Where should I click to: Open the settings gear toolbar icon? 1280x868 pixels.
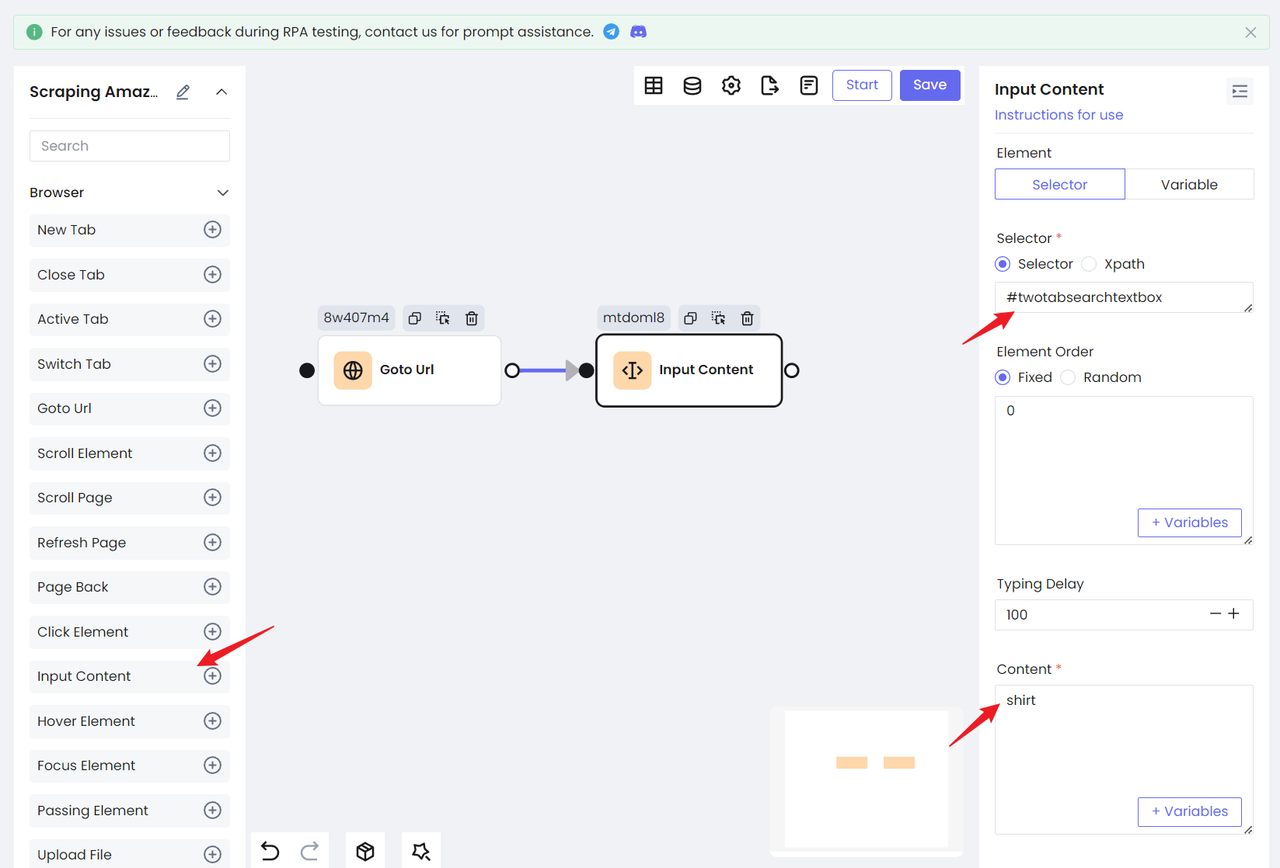pos(731,85)
